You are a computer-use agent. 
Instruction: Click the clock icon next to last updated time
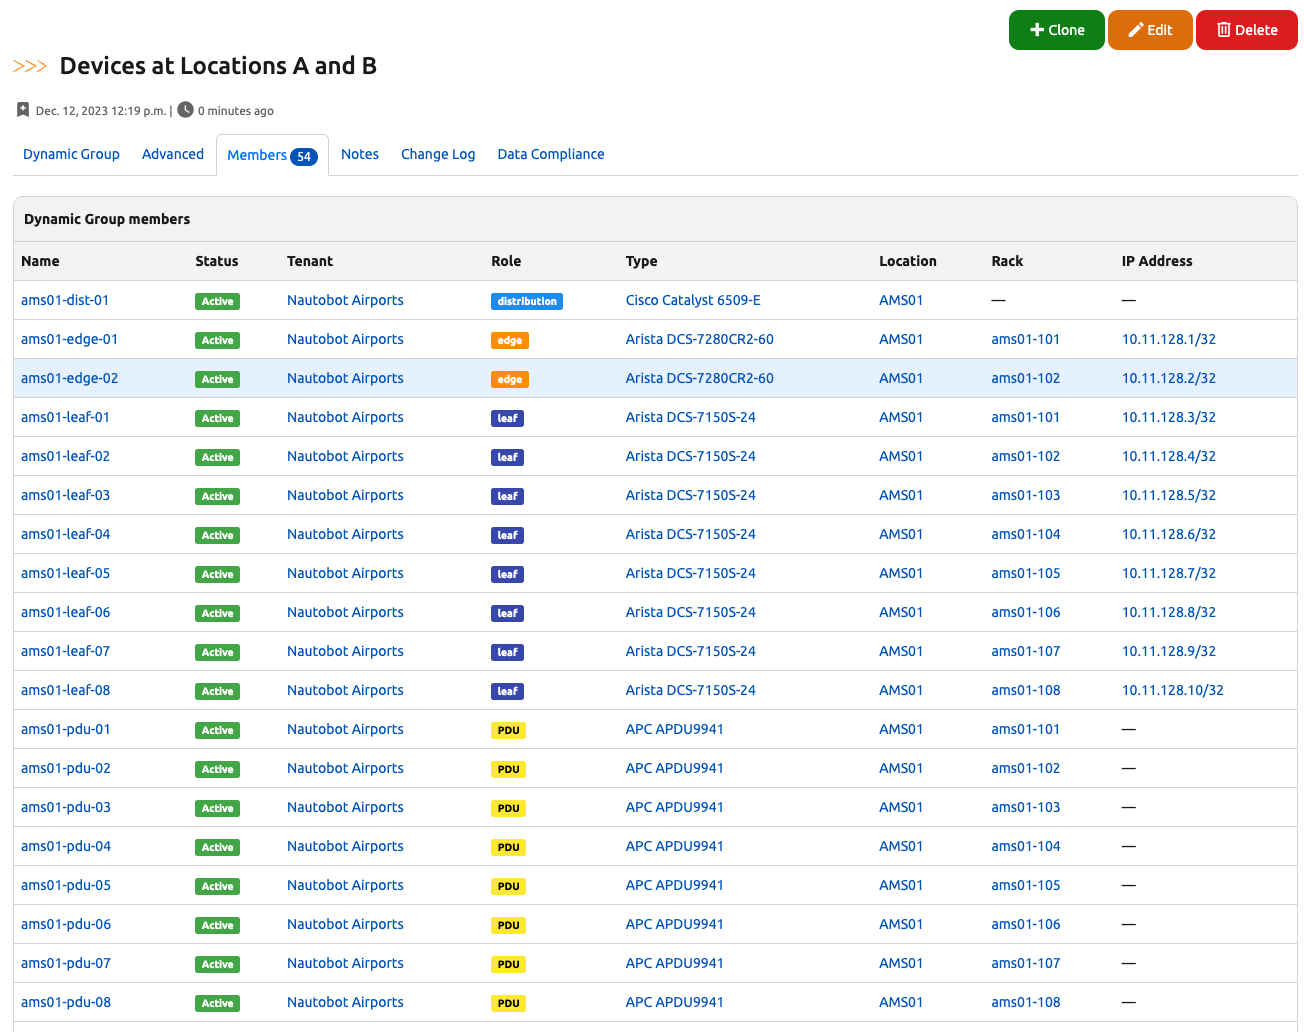[185, 110]
